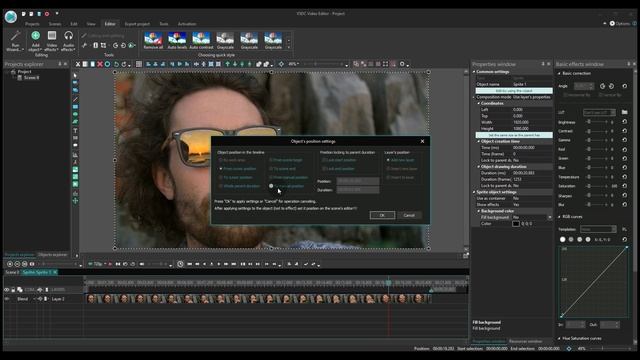This screenshot has height=360, width=640.
Task: Open the Scenes menu tab
Action: [55, 24]
